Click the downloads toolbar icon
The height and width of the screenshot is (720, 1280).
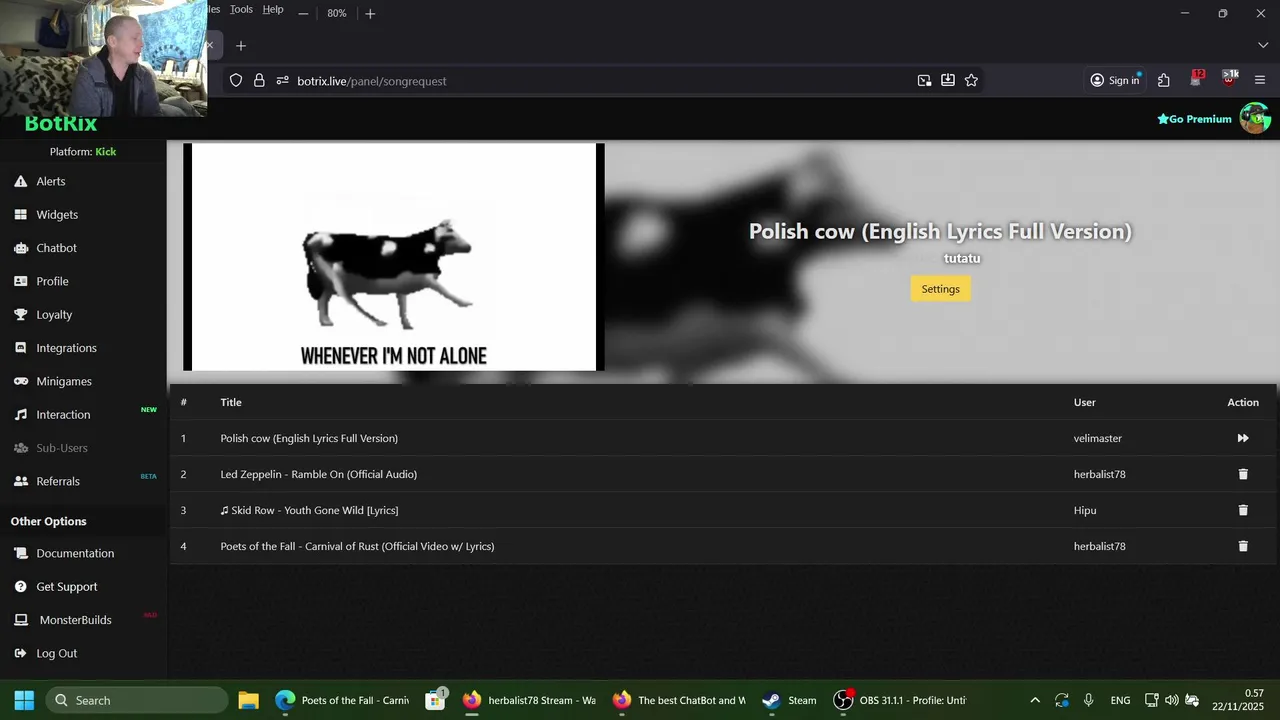(x=948, y=81)
